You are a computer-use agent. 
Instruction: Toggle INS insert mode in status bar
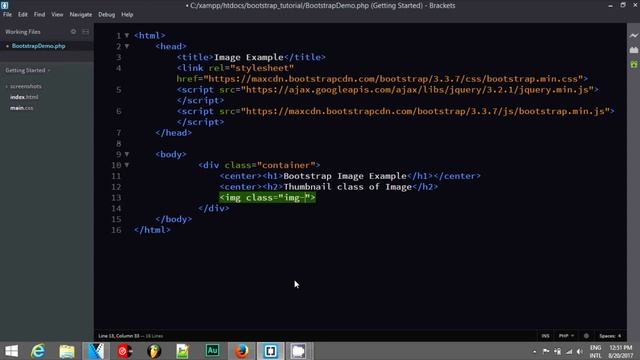tap(545, 336)
